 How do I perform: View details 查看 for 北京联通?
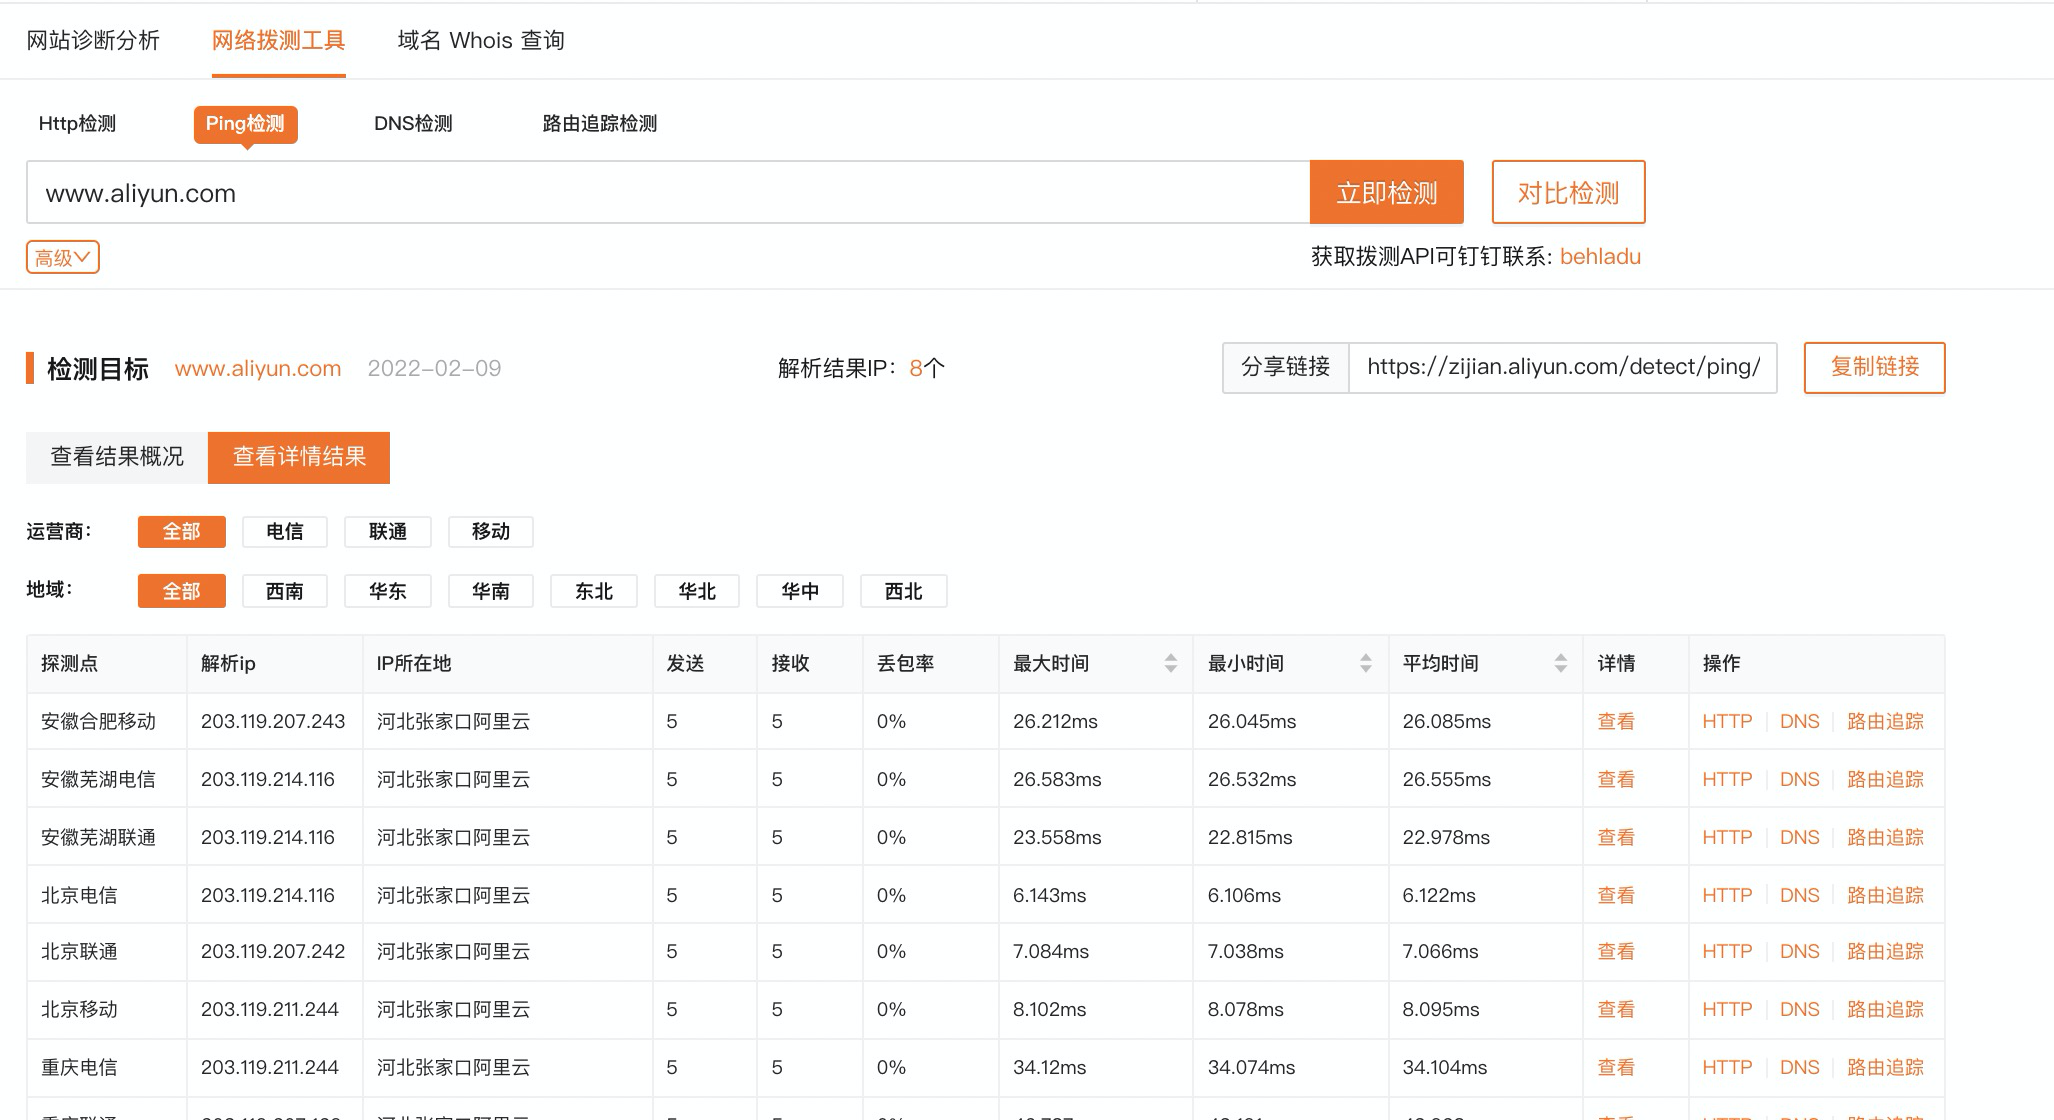pos(1616,951)
